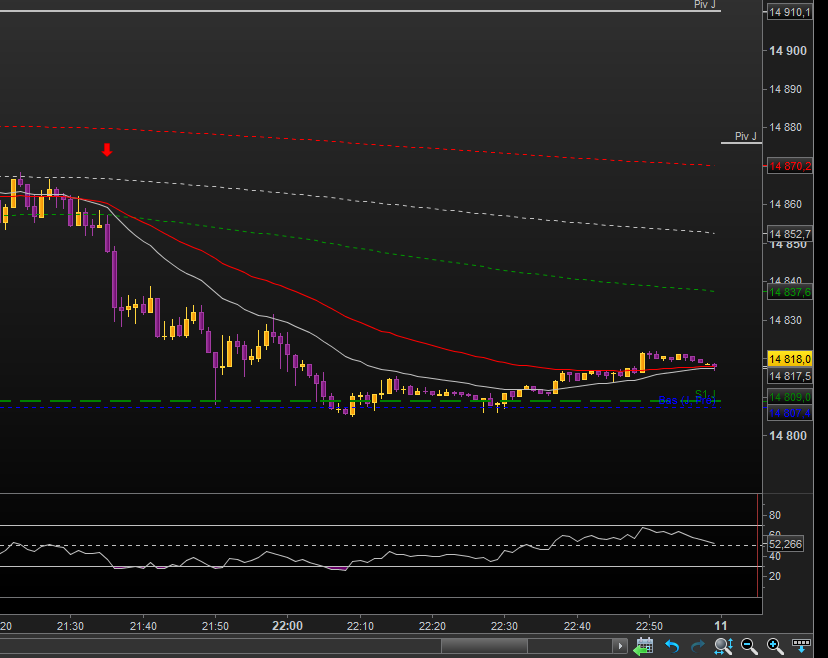Click the 22:00 time axis label

[287, 626]
